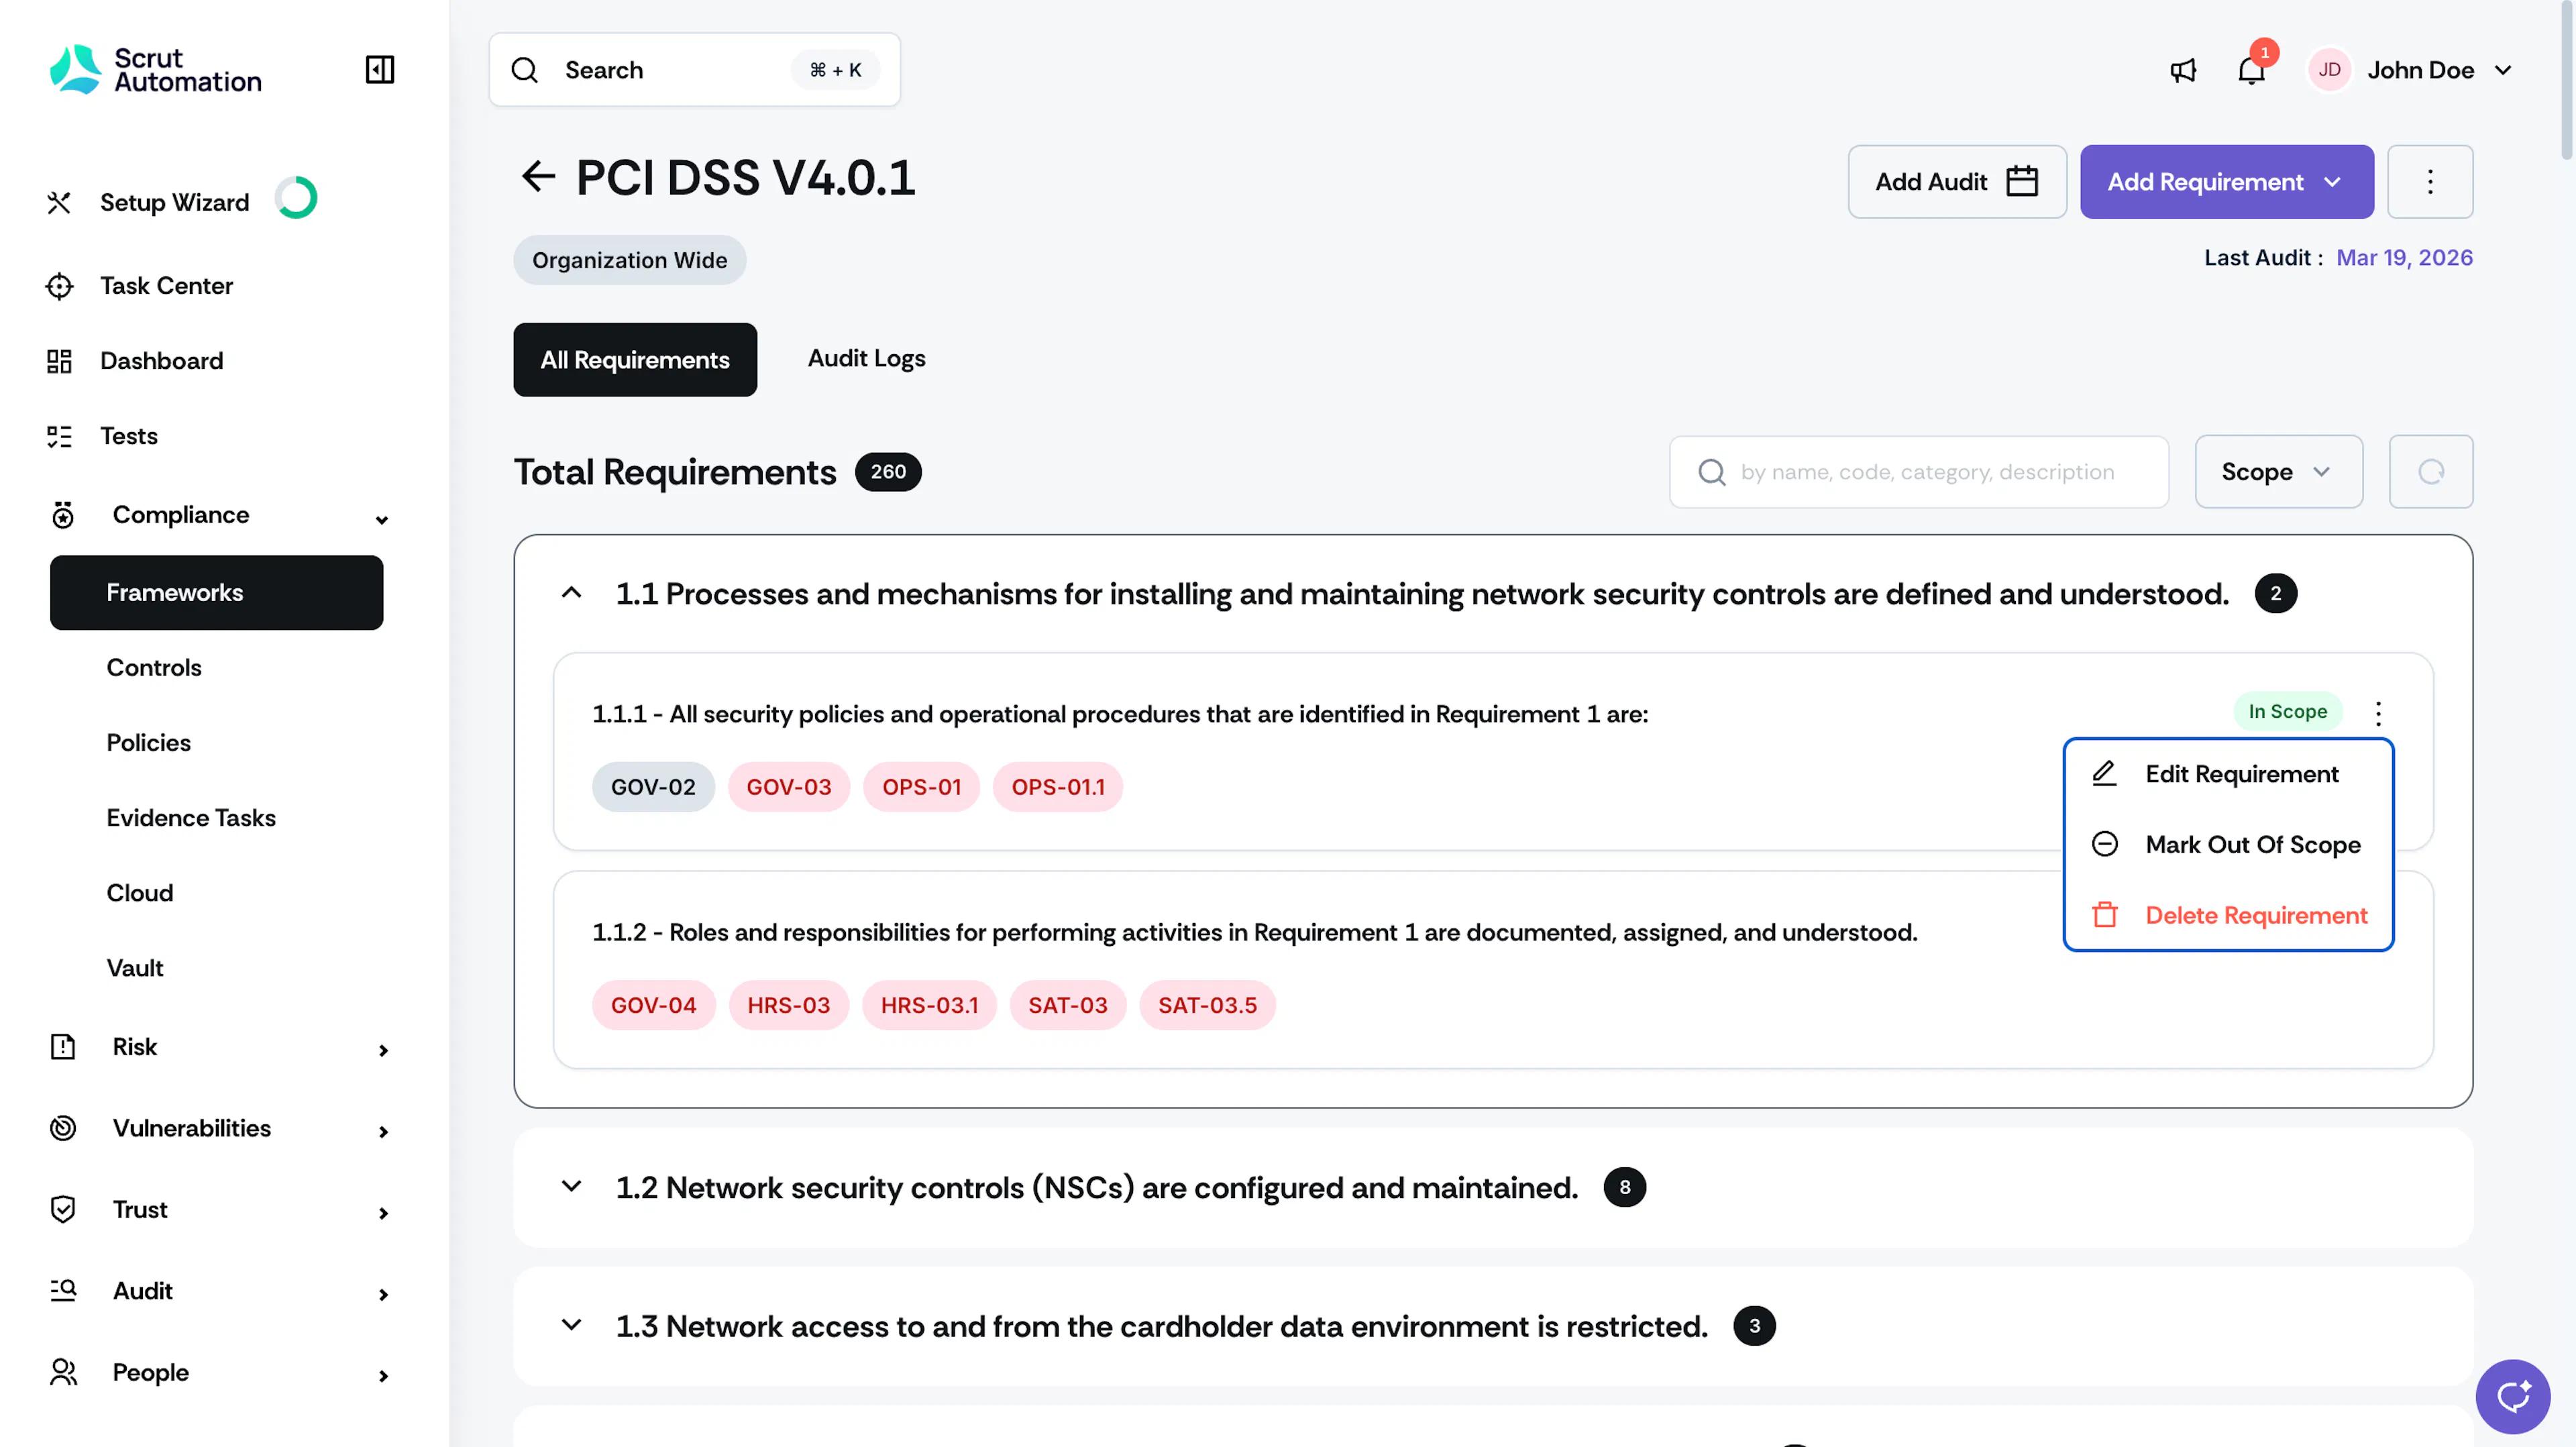
Task: Click the Add Audit button
Action: (x=1956, y=182)
